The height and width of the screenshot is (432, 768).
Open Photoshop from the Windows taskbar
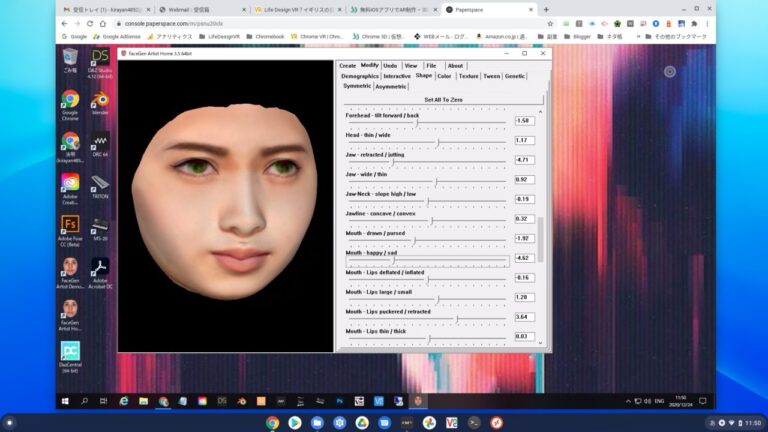[x=339, y=401]
